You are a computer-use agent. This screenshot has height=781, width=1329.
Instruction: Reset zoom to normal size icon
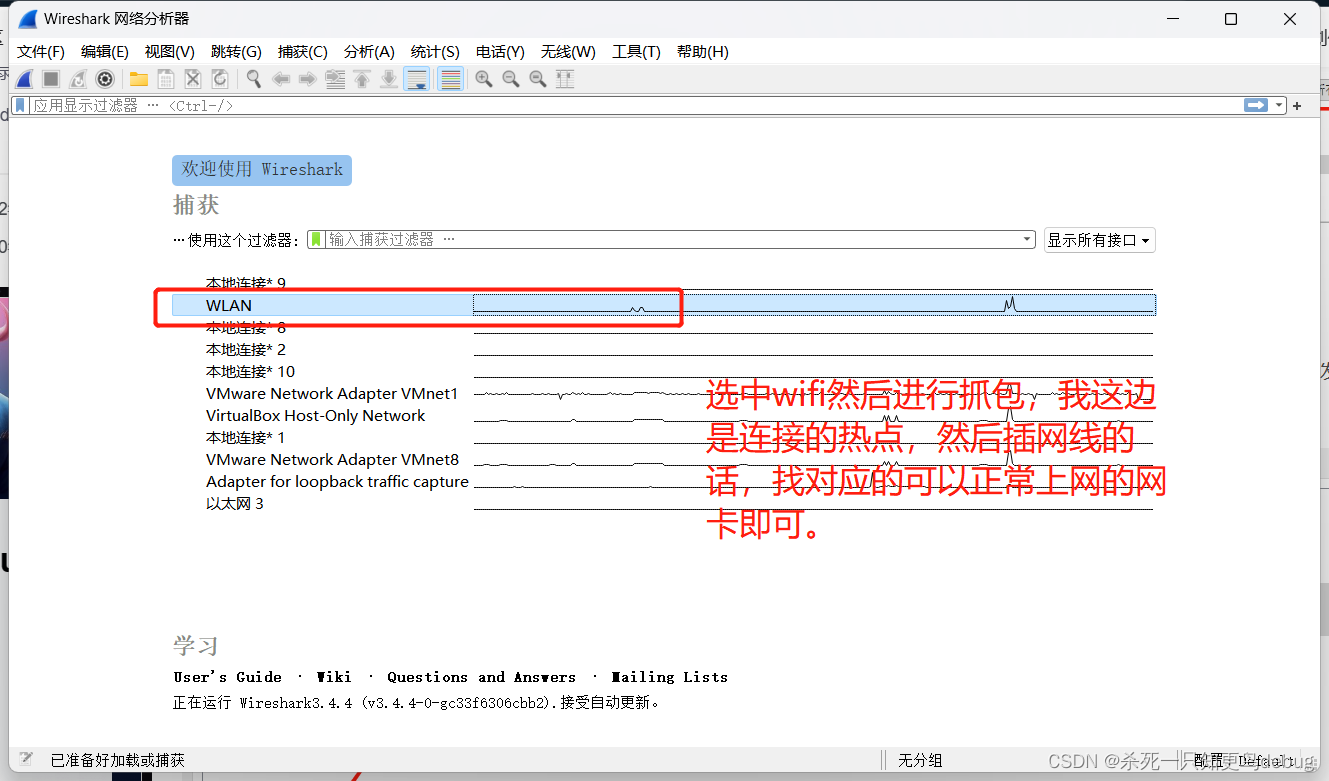pos(538,79)
